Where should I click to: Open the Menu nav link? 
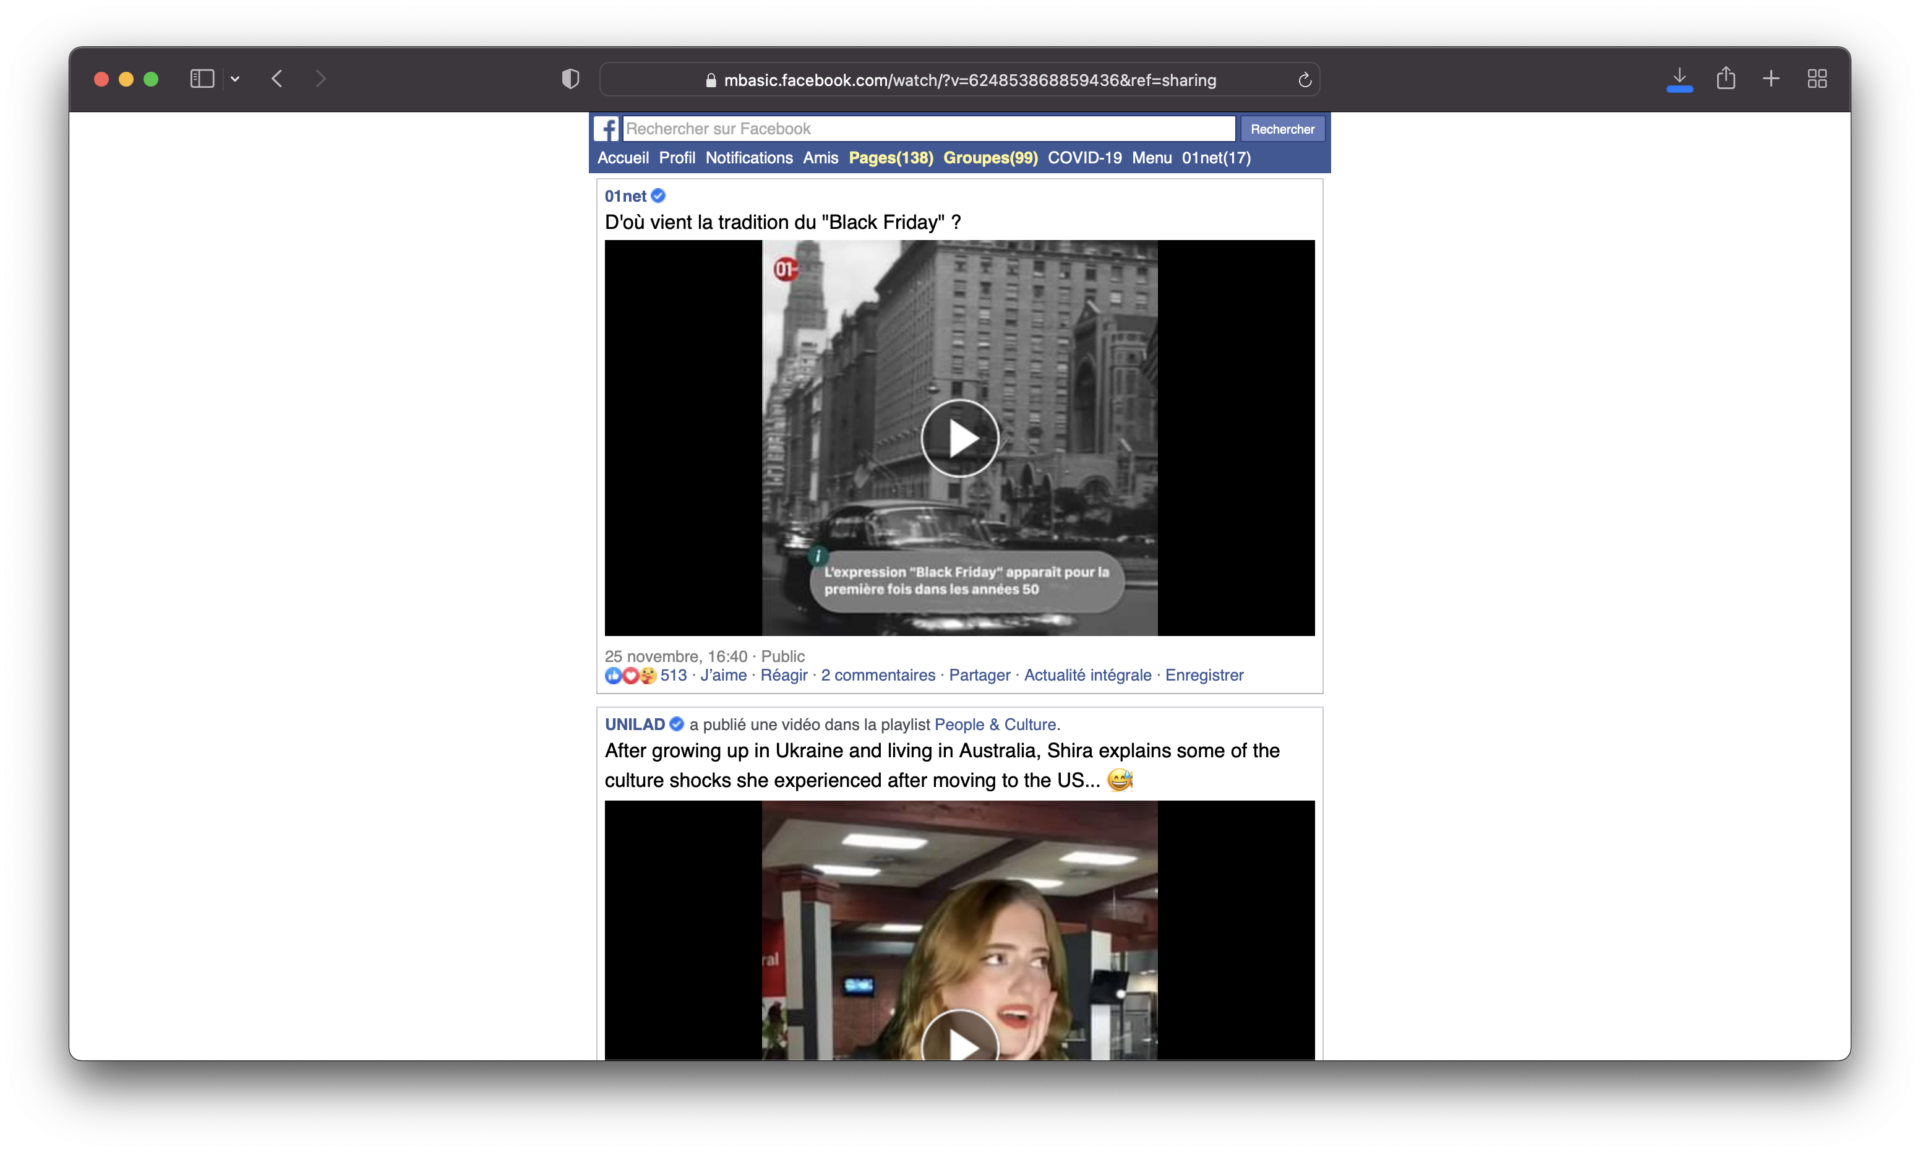[1152, 158]
